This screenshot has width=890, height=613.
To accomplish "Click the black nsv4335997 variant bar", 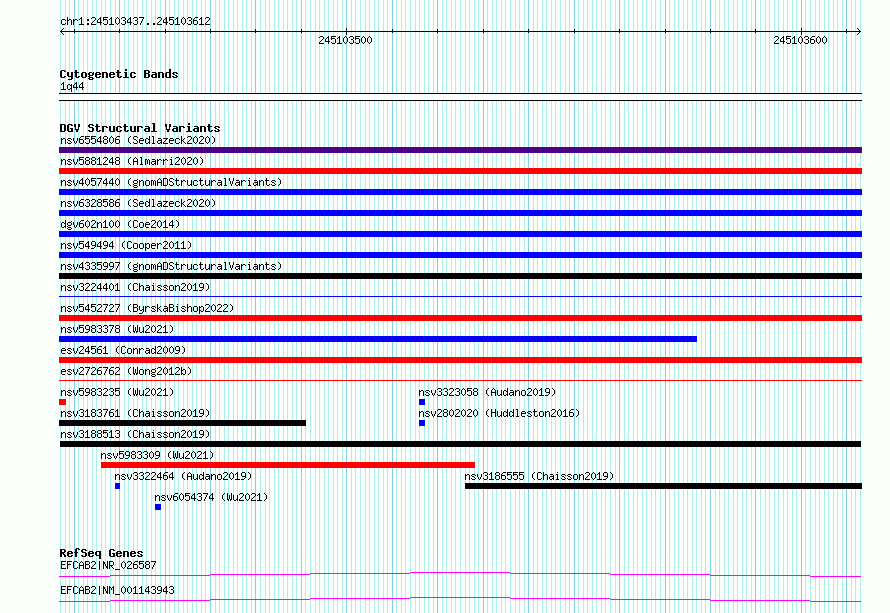I will pos(460,276).
